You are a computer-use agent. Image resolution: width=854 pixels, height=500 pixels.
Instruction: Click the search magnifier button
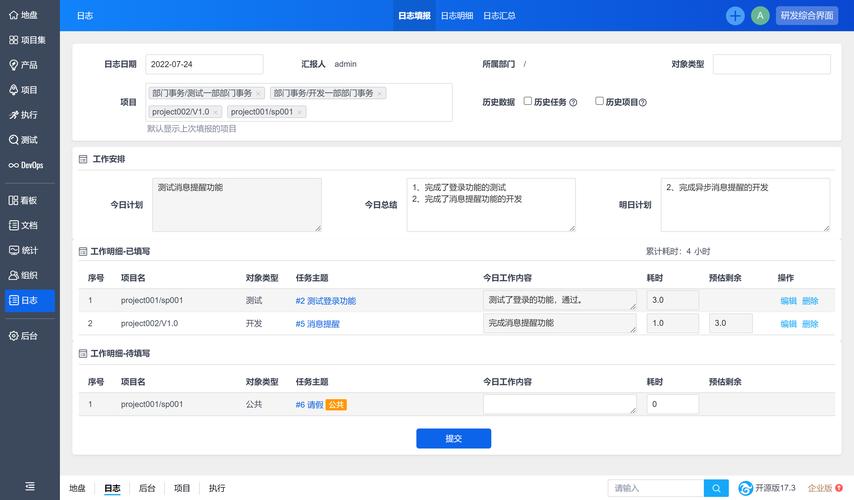[x=716, y=488]
